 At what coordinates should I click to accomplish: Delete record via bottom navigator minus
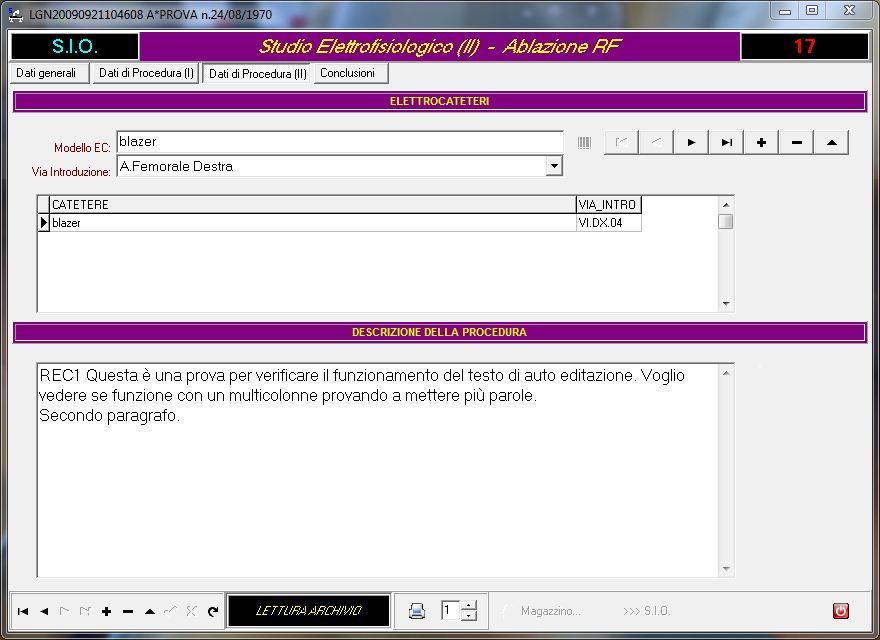point(128,611)
